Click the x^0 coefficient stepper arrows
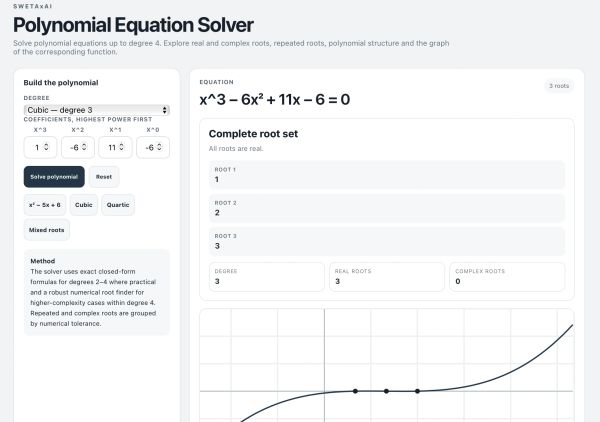The width and height of the screenshot is (600, 422). tap(159, 147)
